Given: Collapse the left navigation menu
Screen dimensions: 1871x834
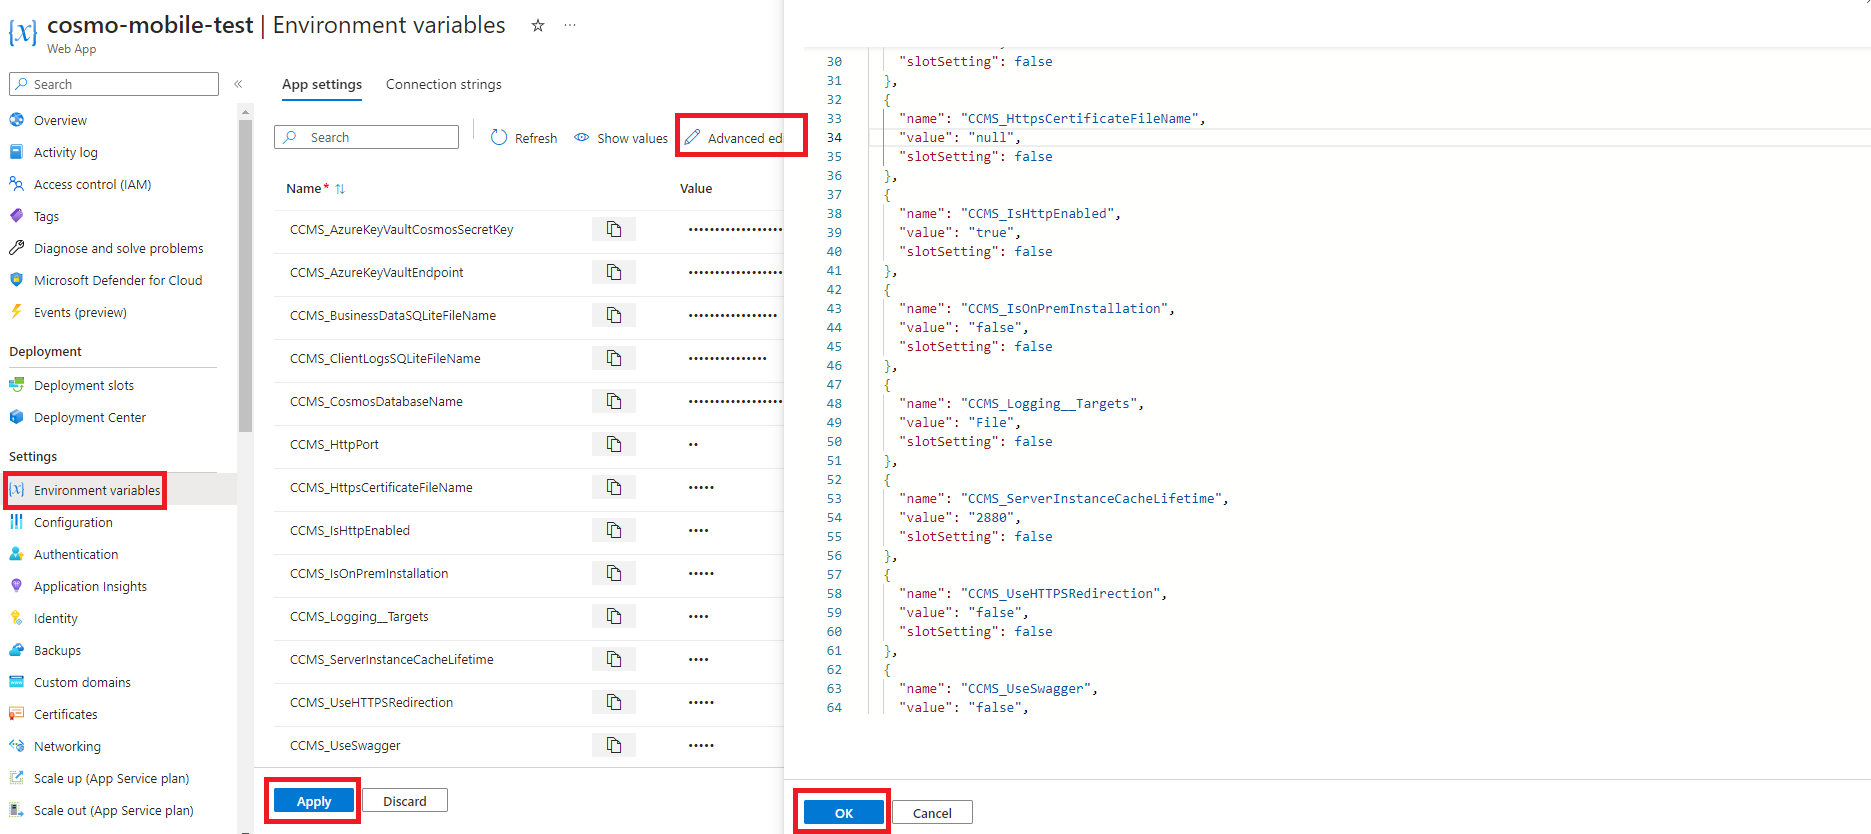Looking at the screenshot, I should tap(238, 84).
